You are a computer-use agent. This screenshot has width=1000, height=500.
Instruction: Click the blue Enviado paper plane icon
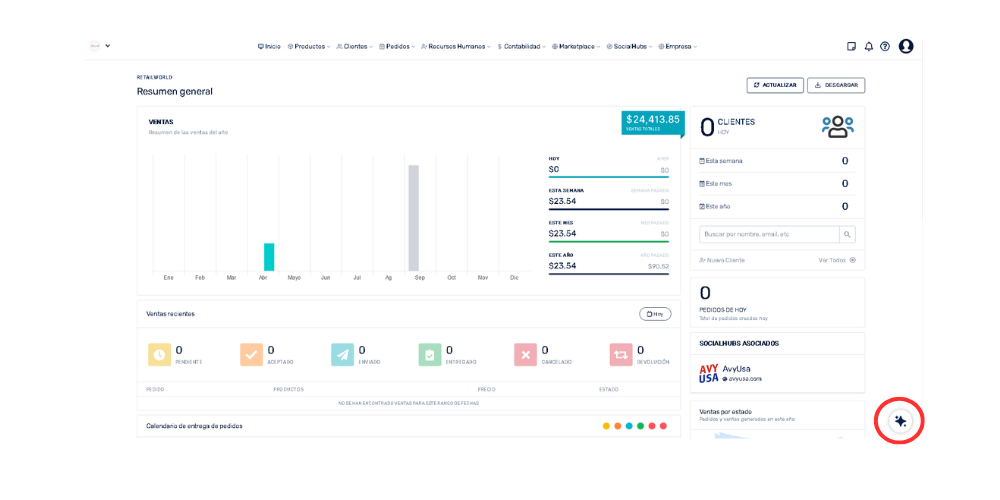click(x=343, y=354)
